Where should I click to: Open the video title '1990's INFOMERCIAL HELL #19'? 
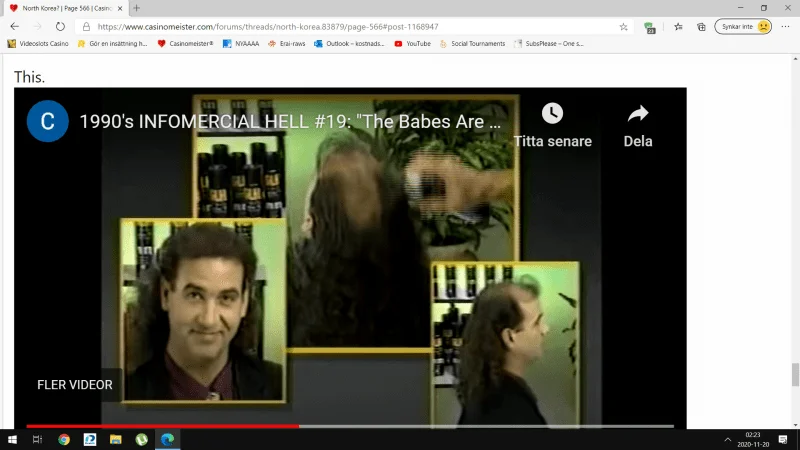pos(290,121)
